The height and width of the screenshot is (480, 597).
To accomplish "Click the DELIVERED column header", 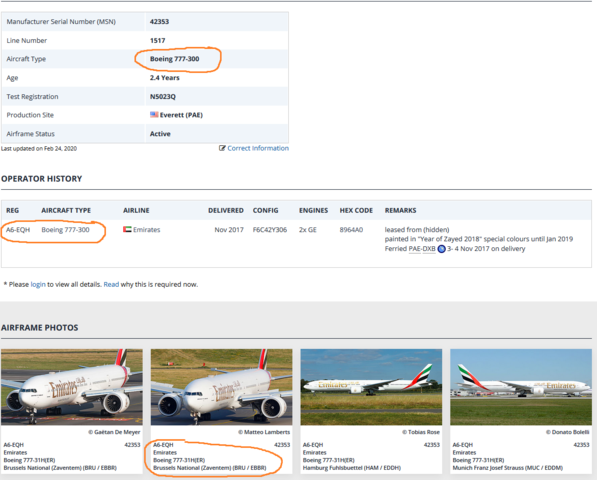I will 226,210.
